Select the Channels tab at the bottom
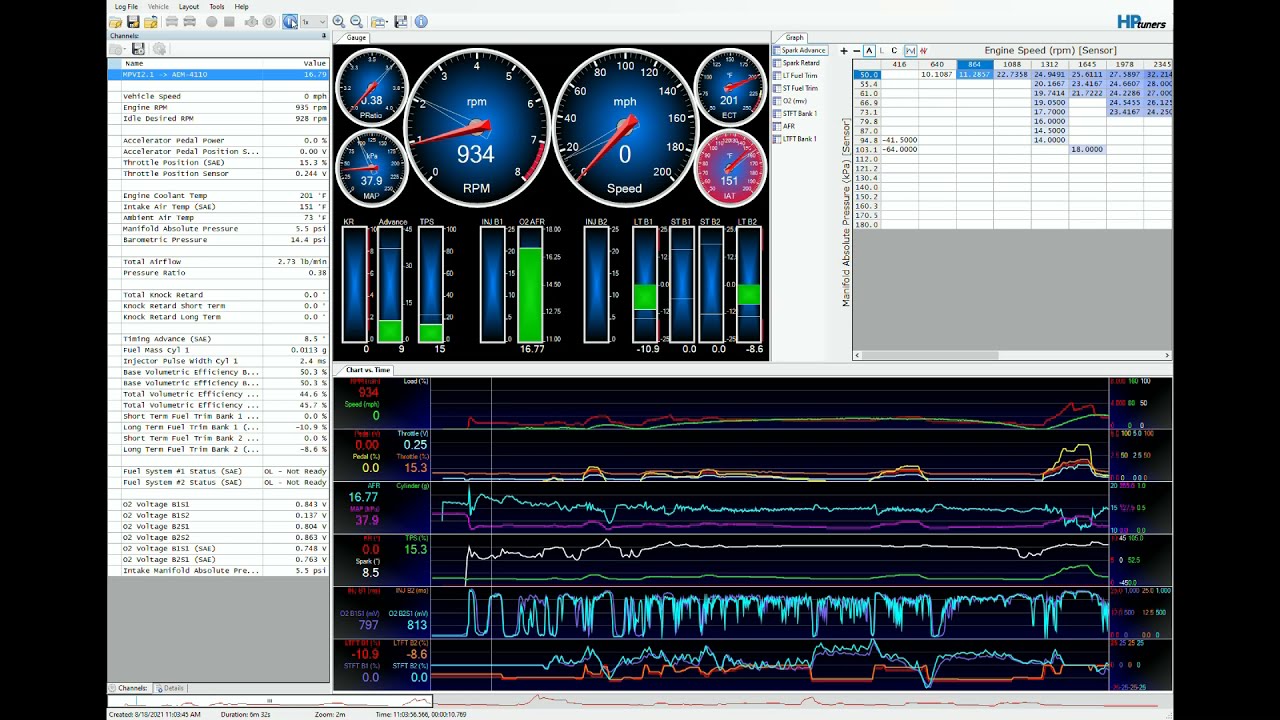 (129, 688)
